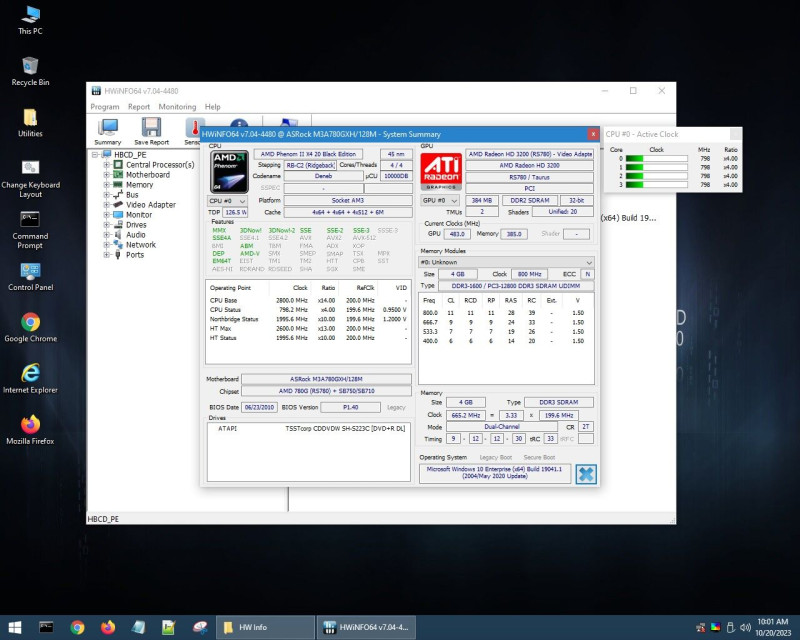Select the Network tree icon
Screen dimensions: 800x640
(118, 244)
